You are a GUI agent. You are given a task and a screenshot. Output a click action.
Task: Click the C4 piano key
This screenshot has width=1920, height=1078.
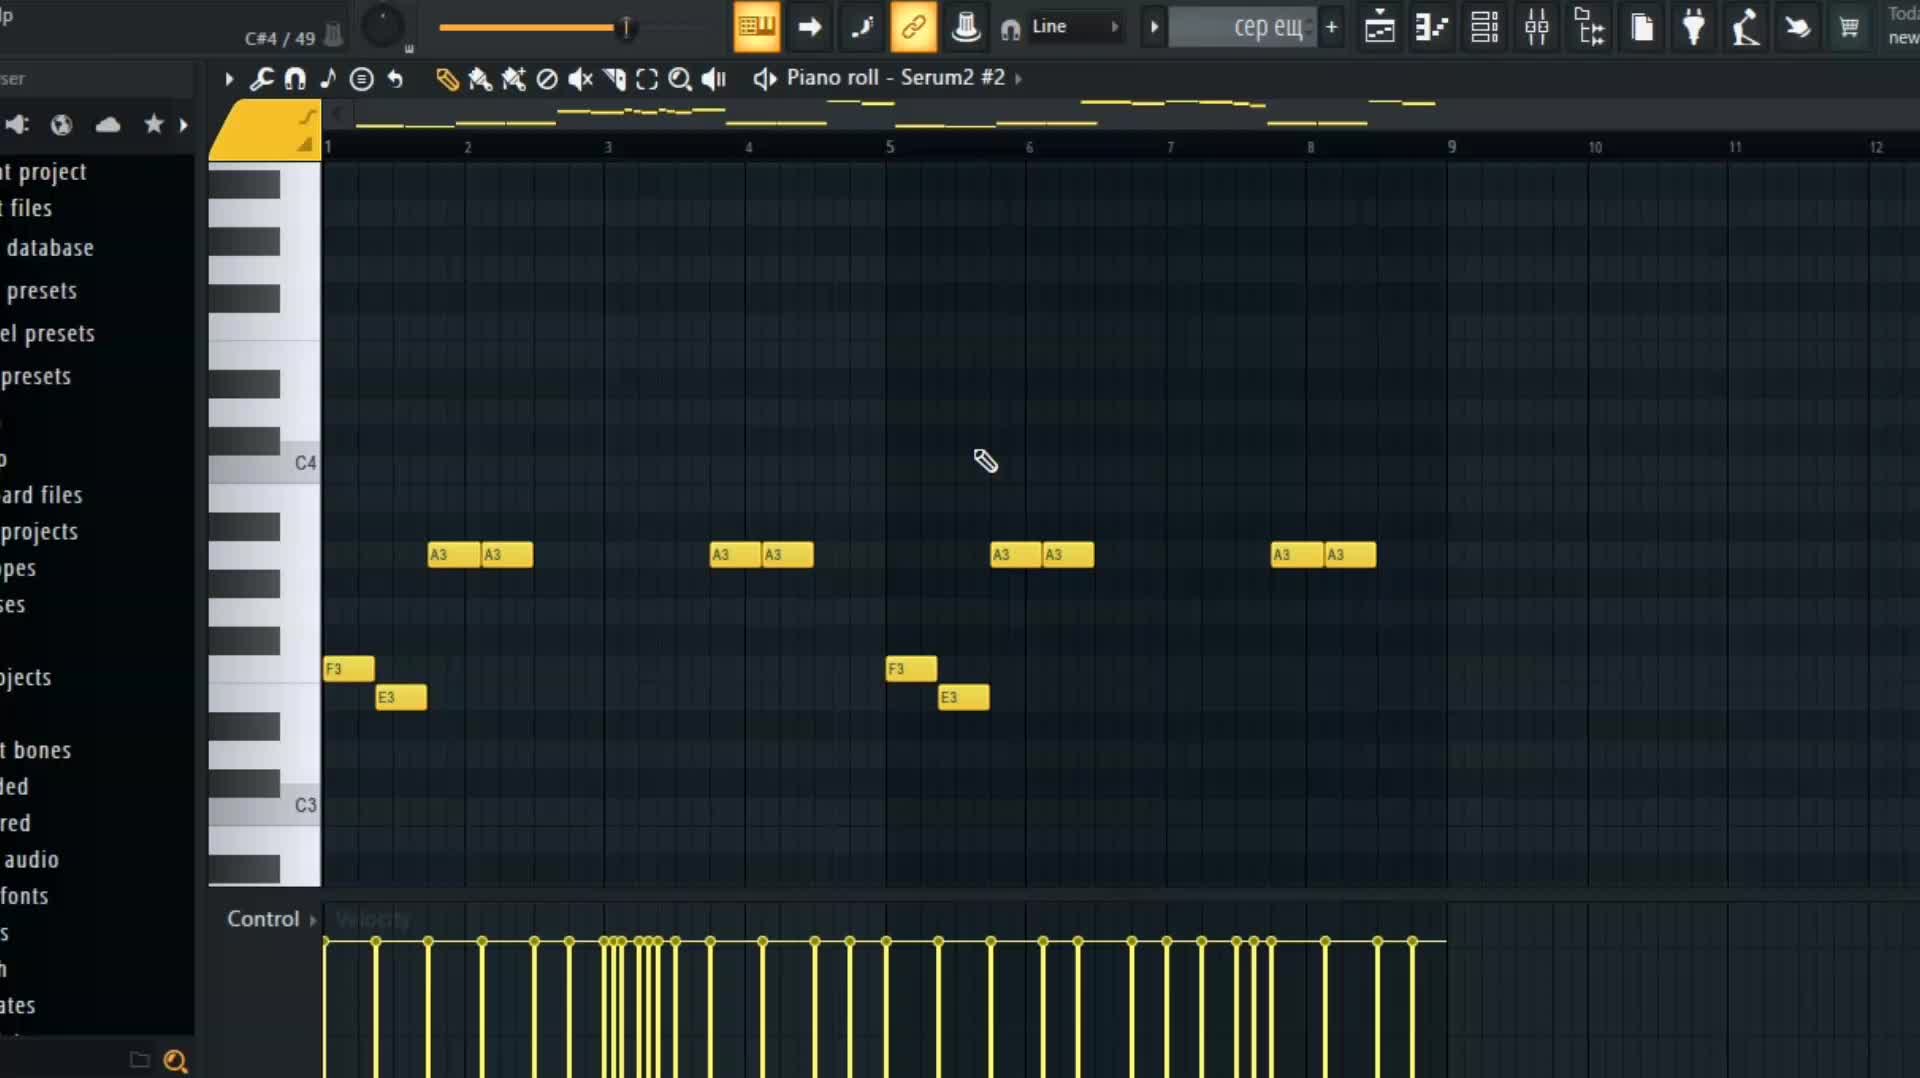(264, 463)
